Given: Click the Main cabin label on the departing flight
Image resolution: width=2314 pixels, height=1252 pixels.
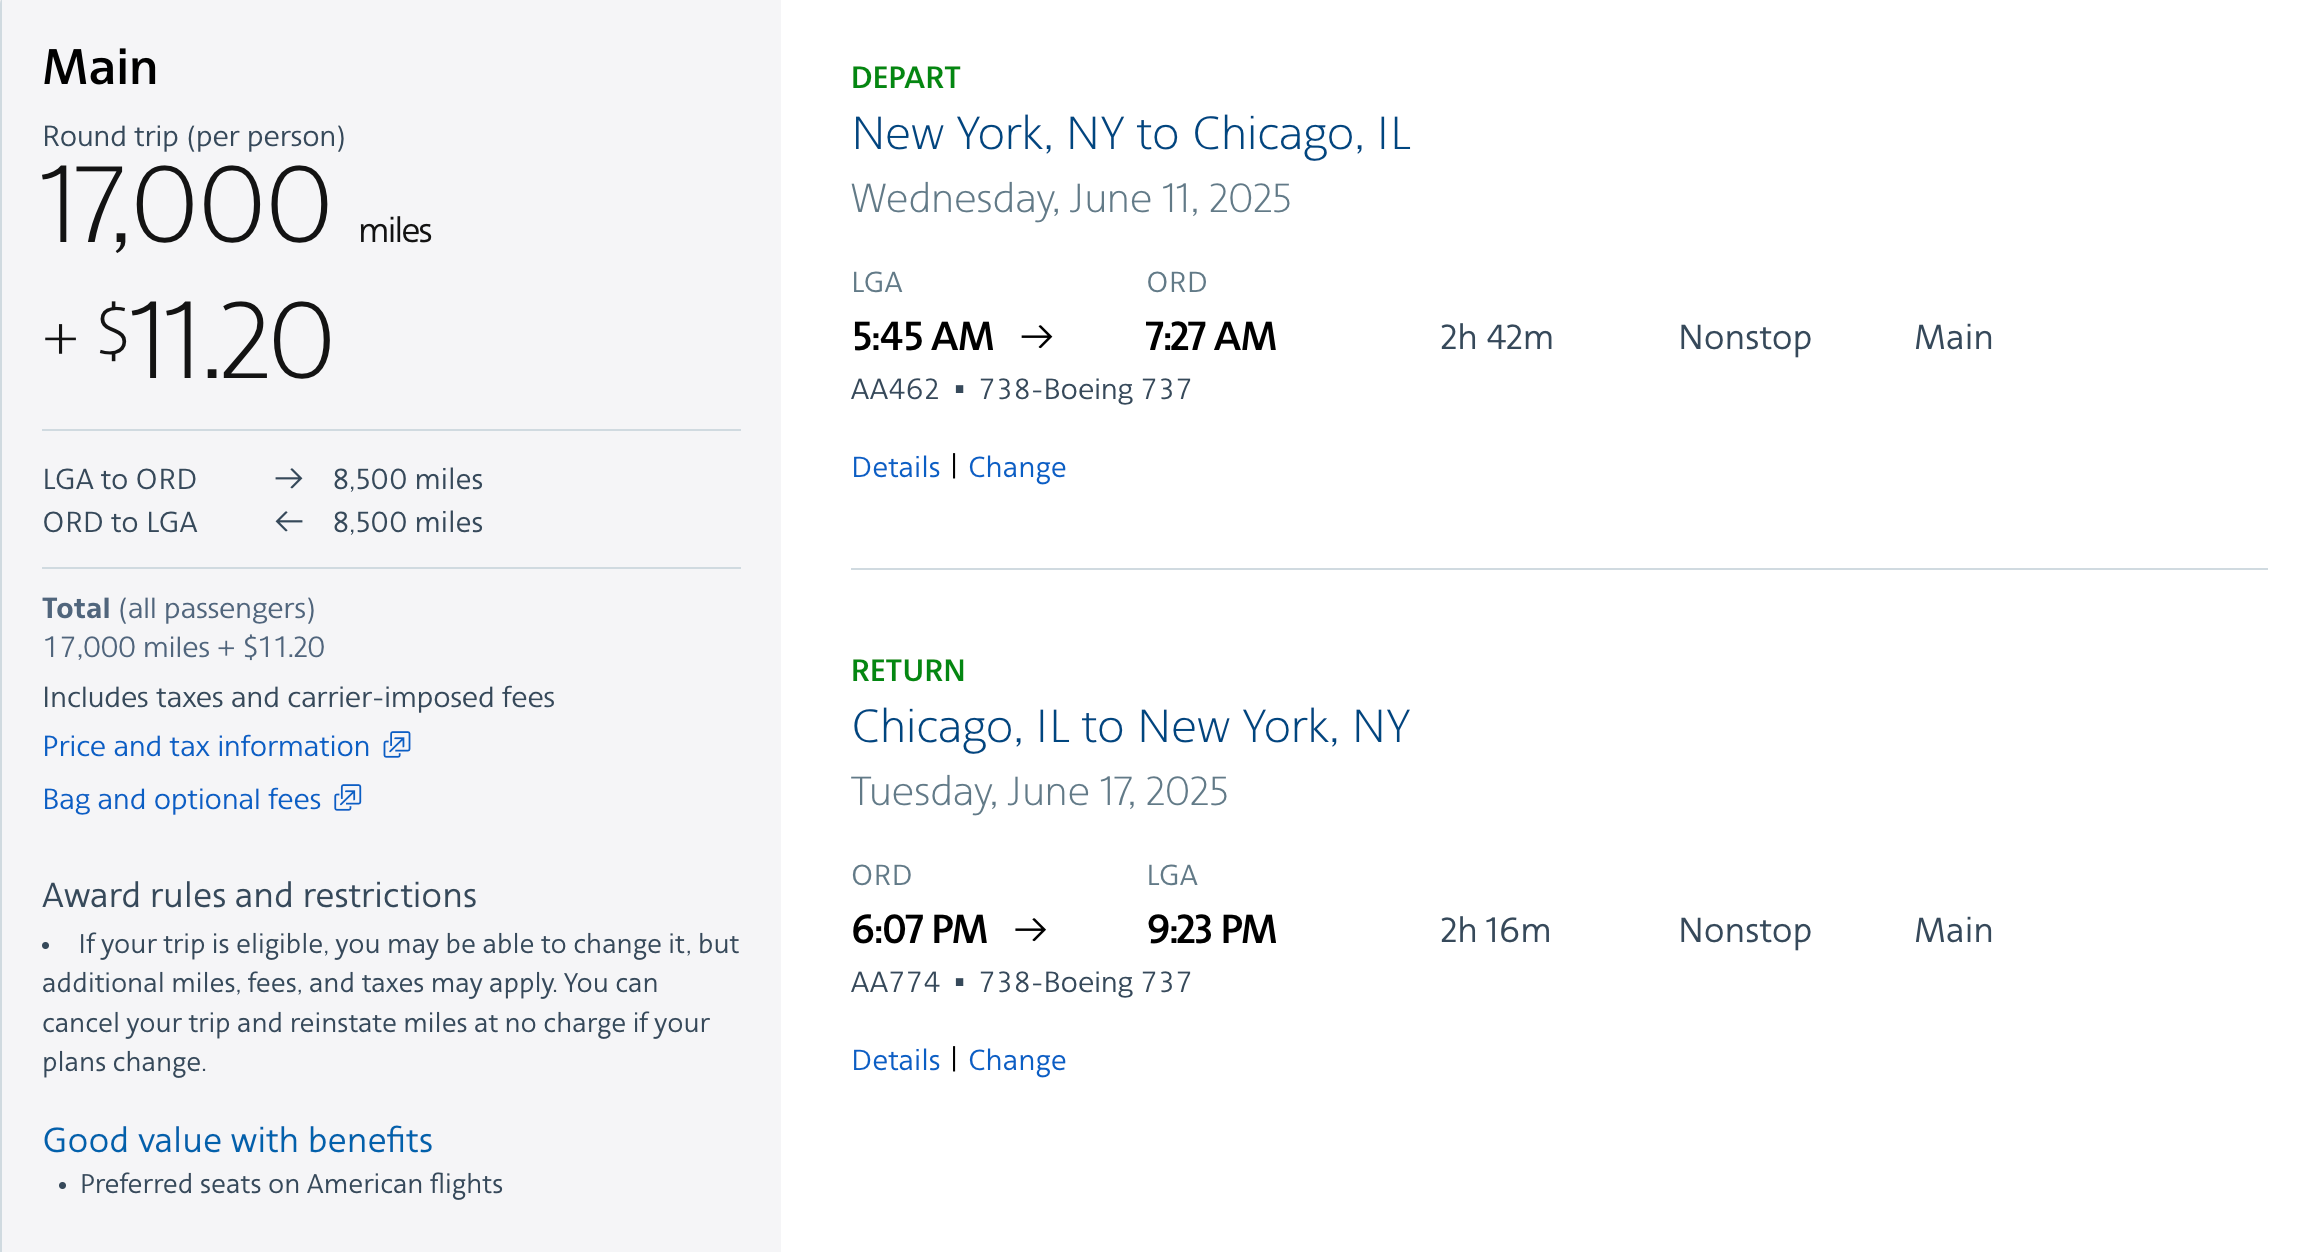Looking at the screenshot, I should [x=1952, y=337].
